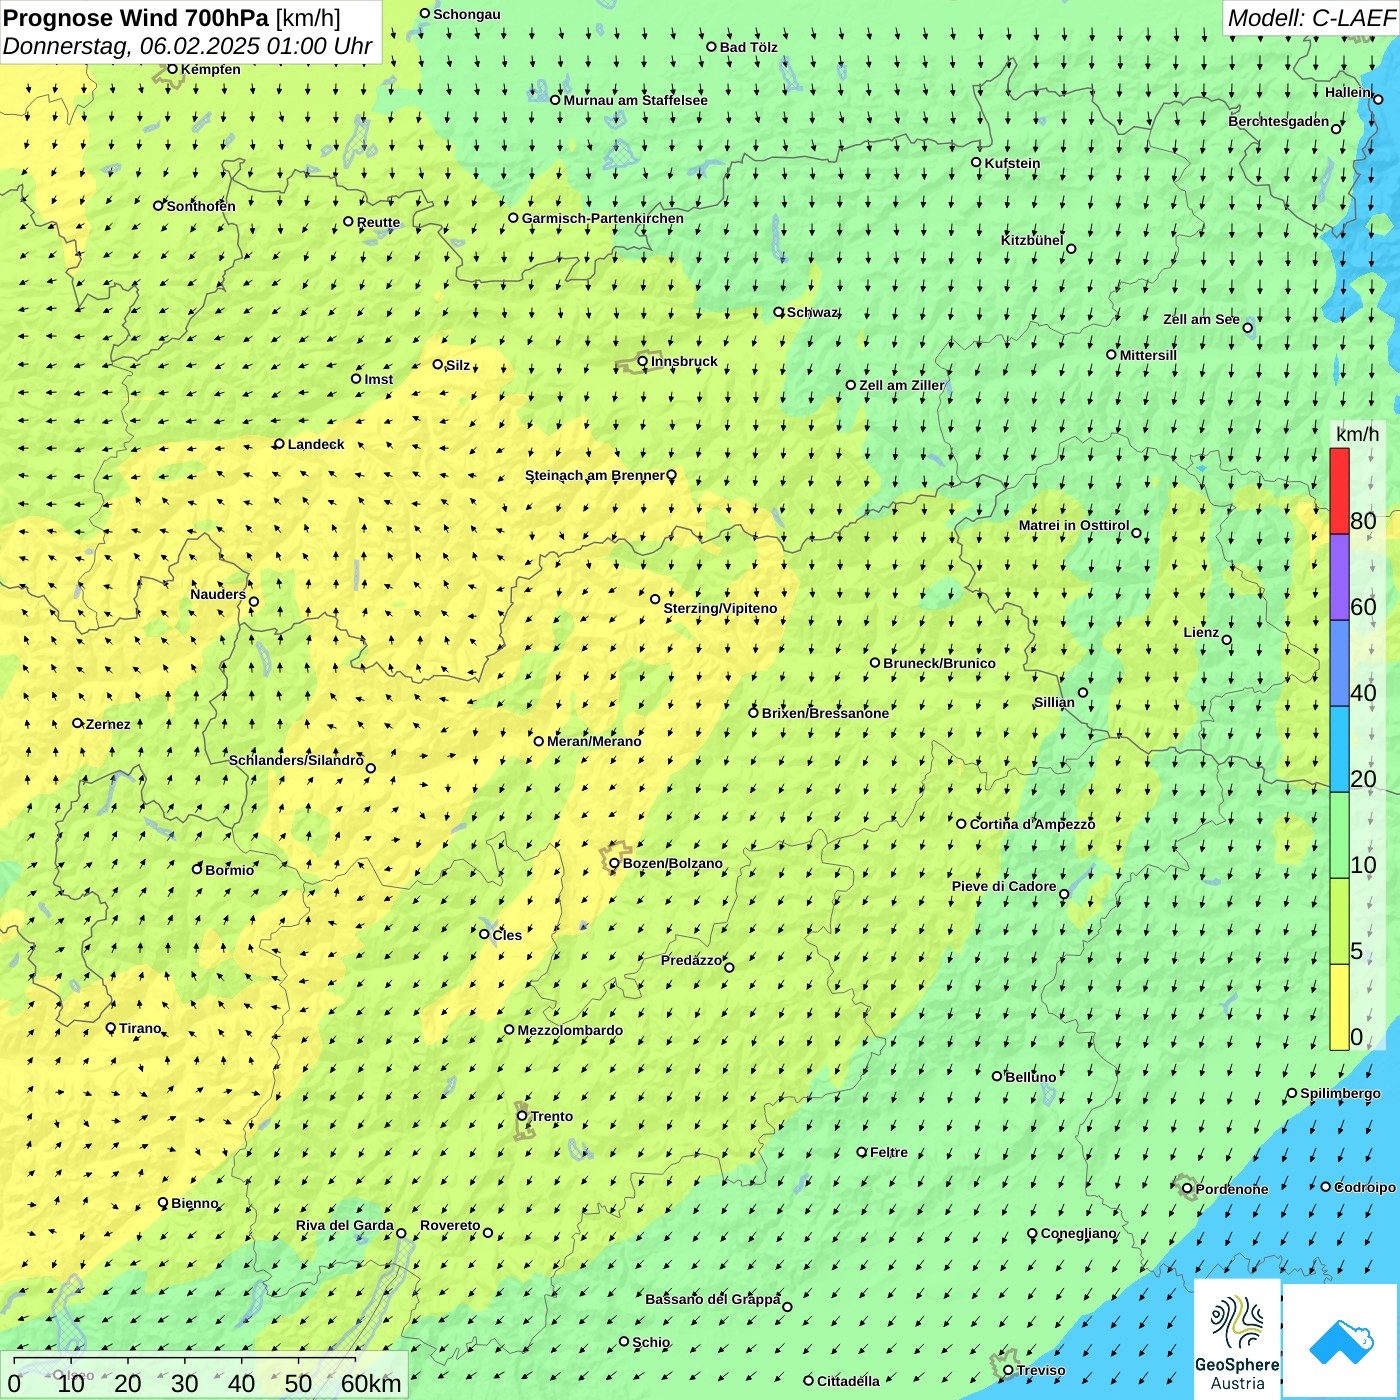Click the Lienz location marker
The height and width of the screenshot is (1400, 1400).
tap(1227, 640)
